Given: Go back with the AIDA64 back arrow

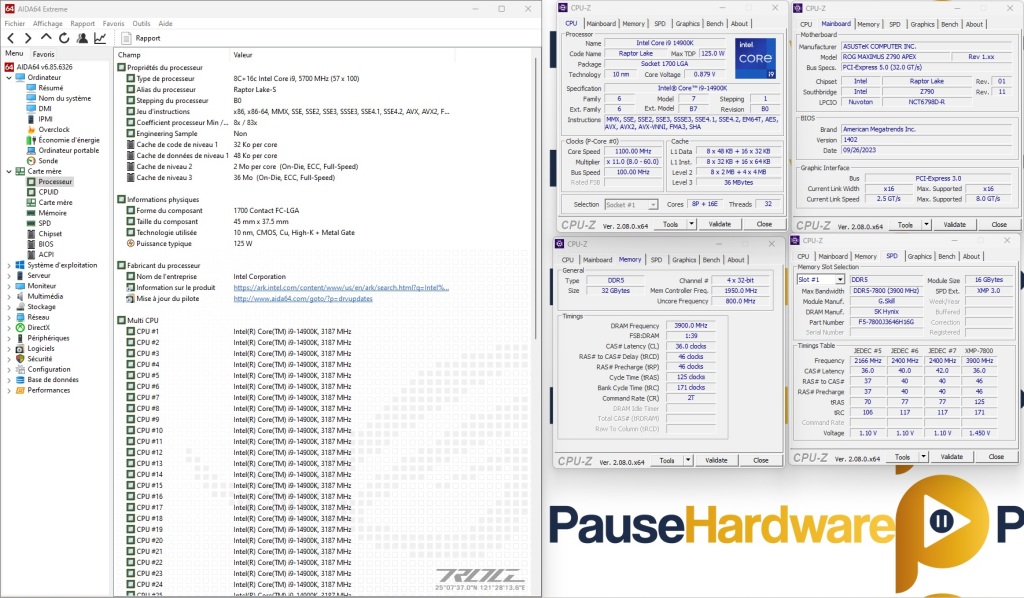Looking at the screenshot, I should click(10, 39).
